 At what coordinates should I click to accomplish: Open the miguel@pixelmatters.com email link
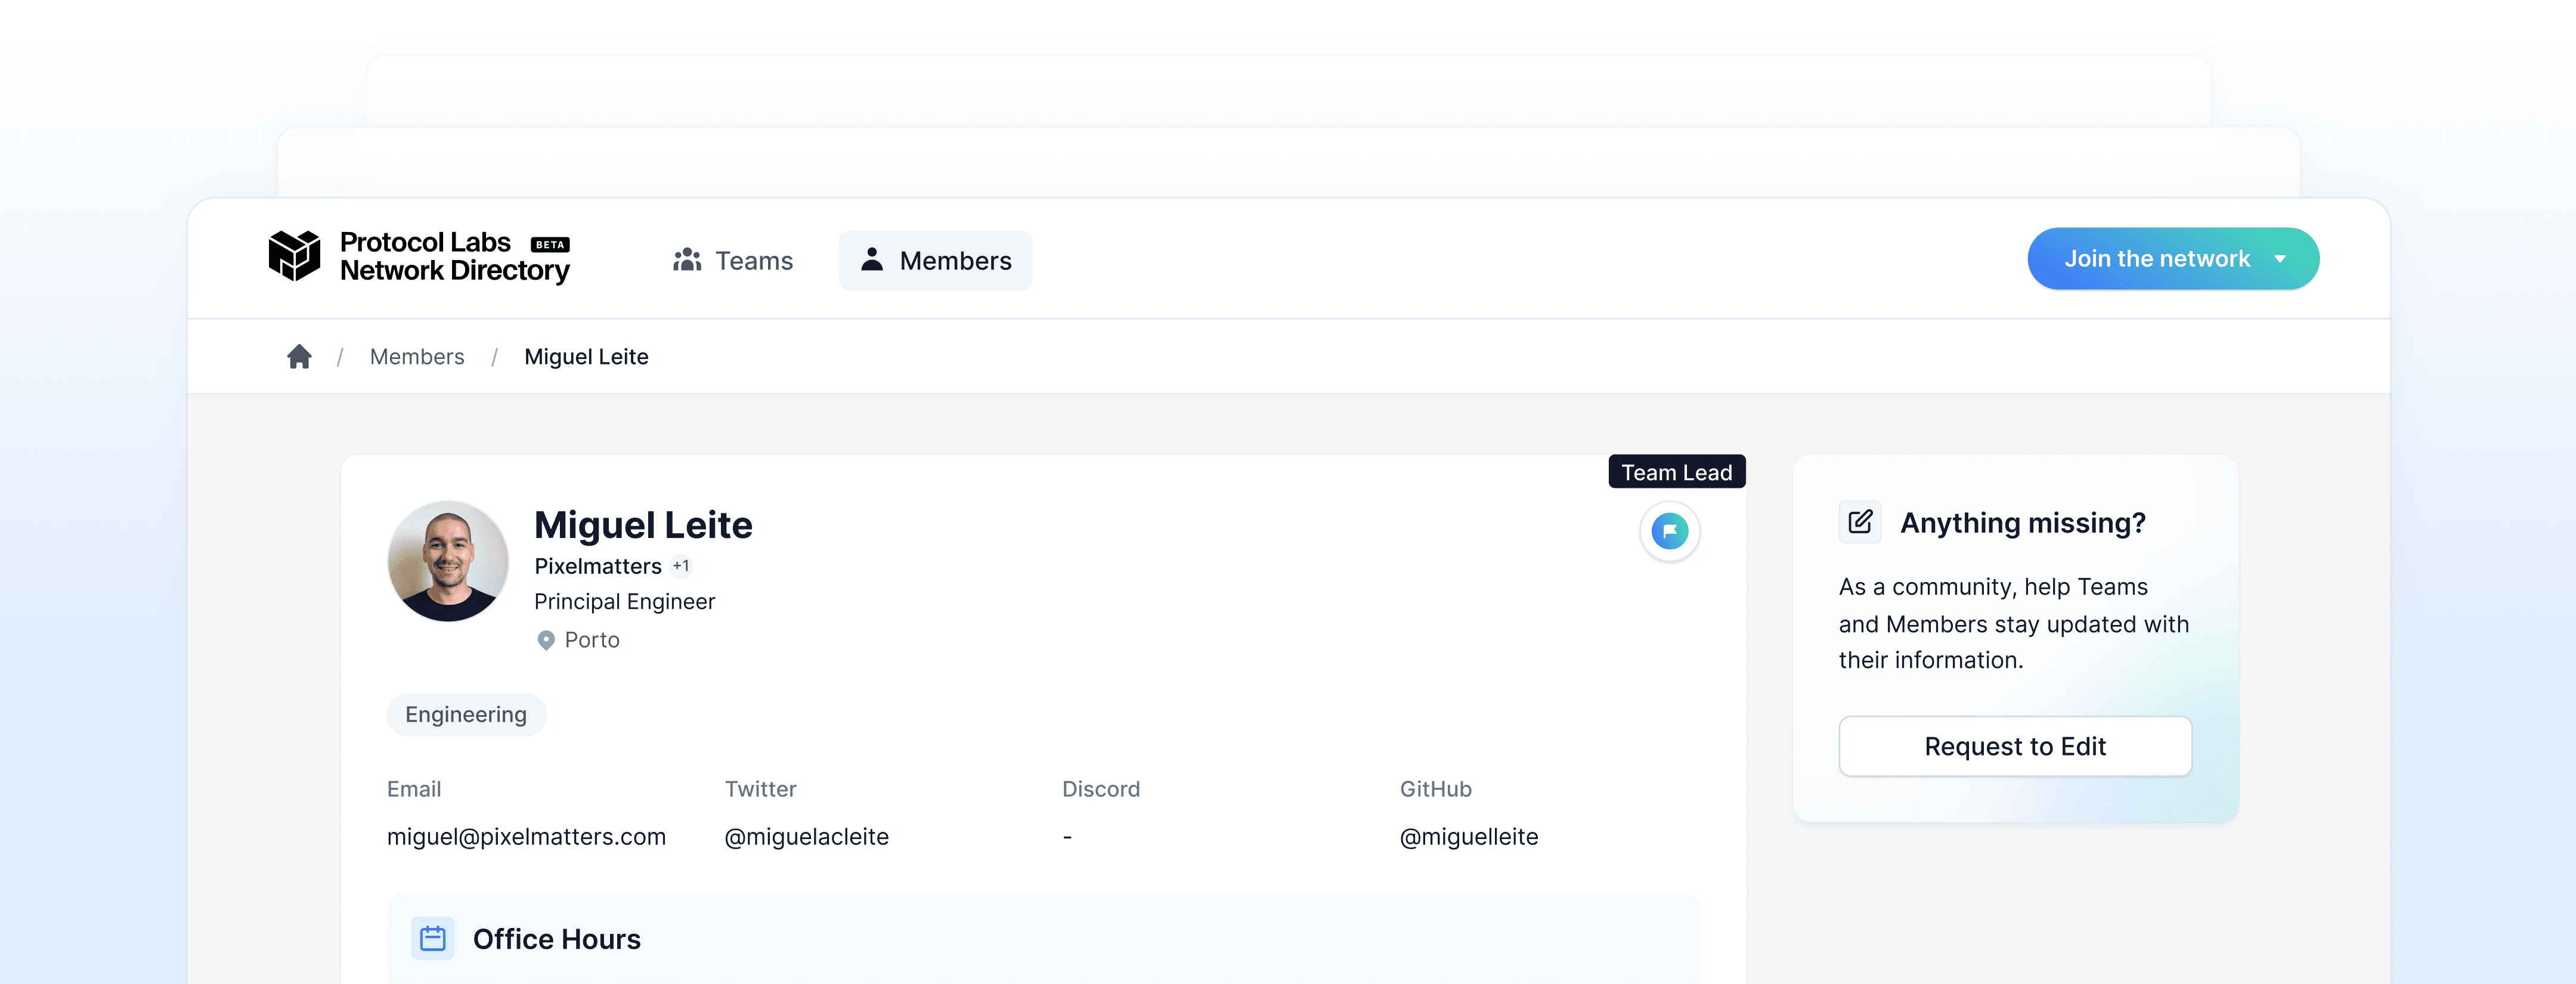526,837
